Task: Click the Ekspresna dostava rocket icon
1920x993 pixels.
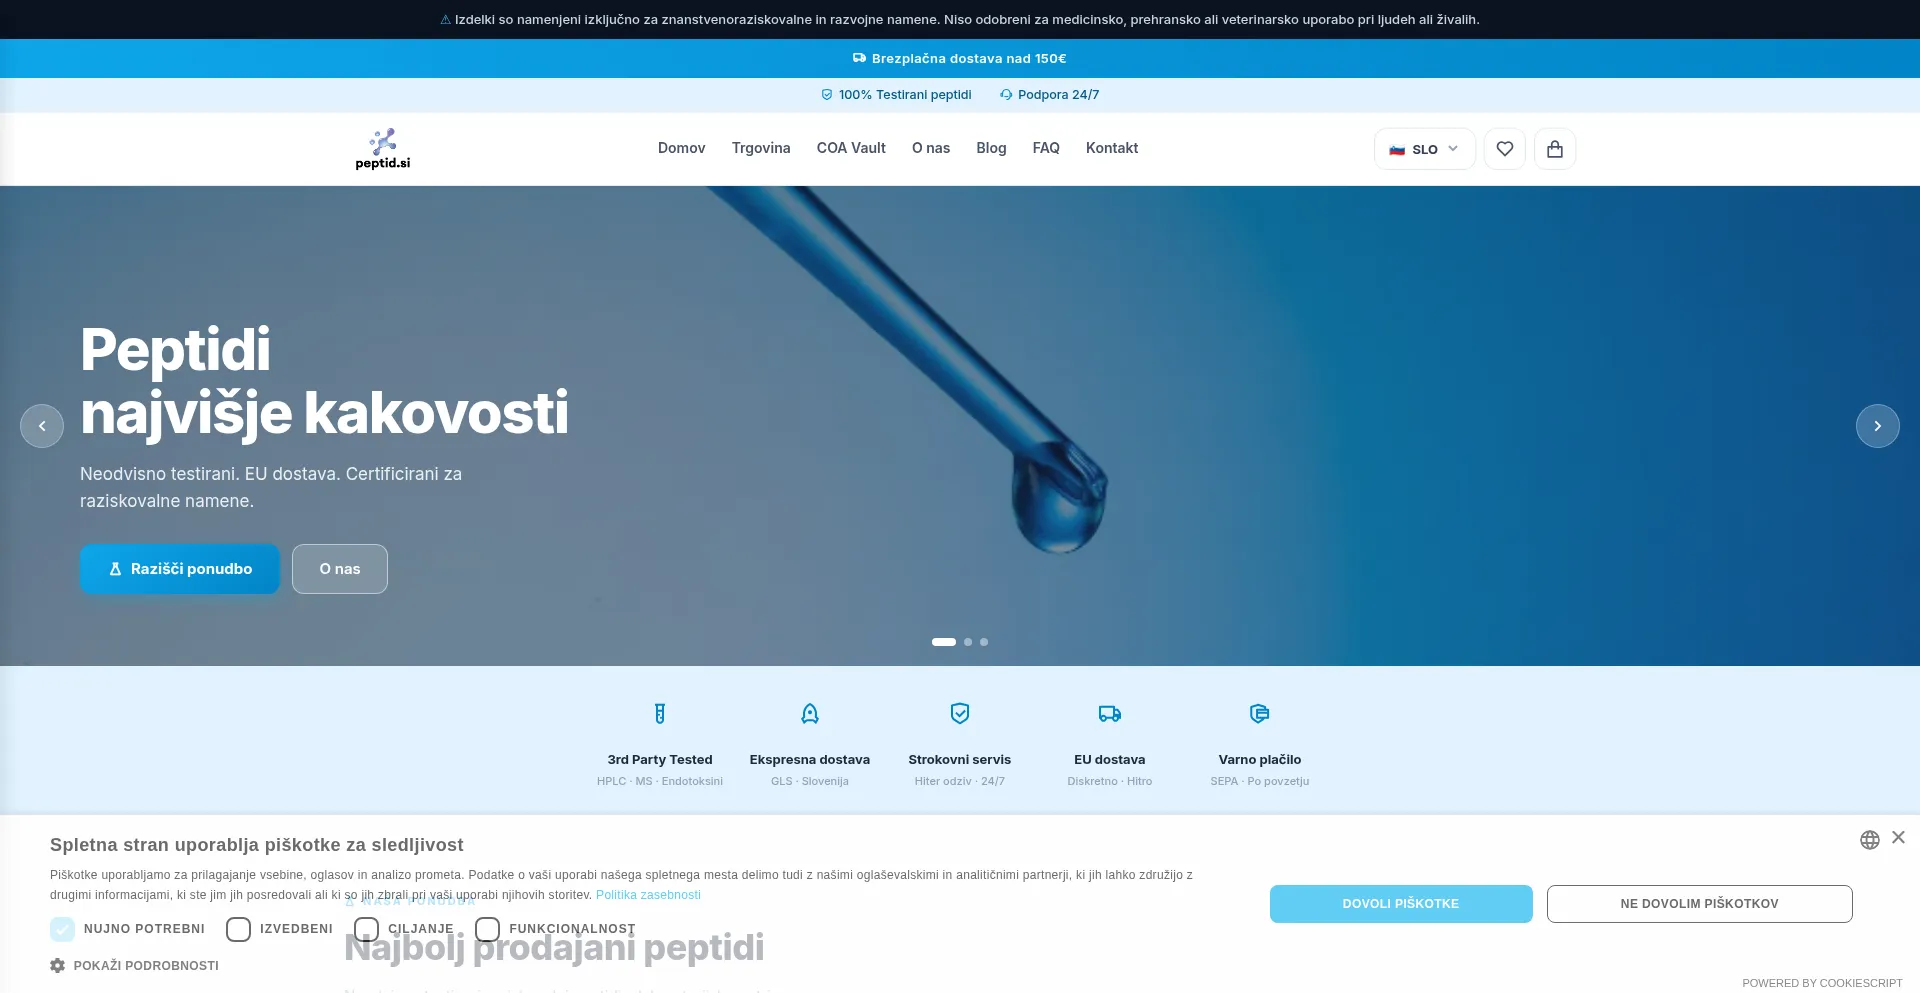Action: (x=810, y=713)
